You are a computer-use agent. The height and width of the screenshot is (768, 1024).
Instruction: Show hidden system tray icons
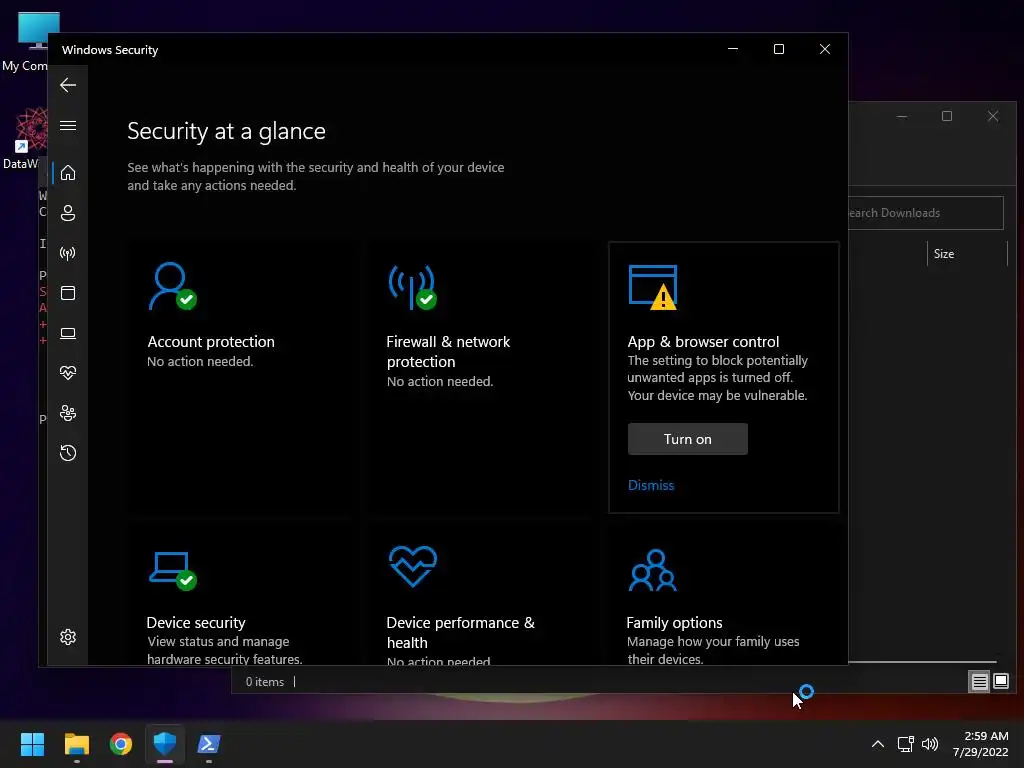(x=878, y=744)
